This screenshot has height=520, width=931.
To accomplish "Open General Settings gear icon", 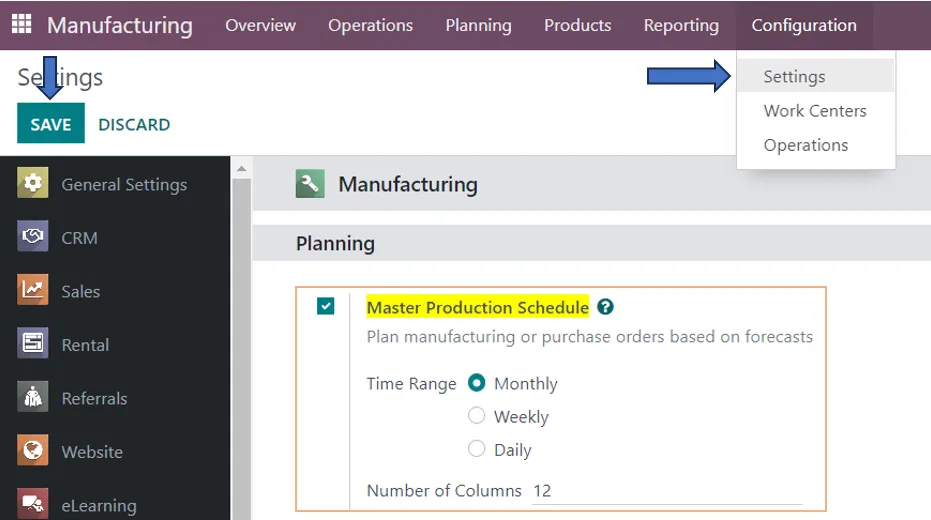I will 33,183.
